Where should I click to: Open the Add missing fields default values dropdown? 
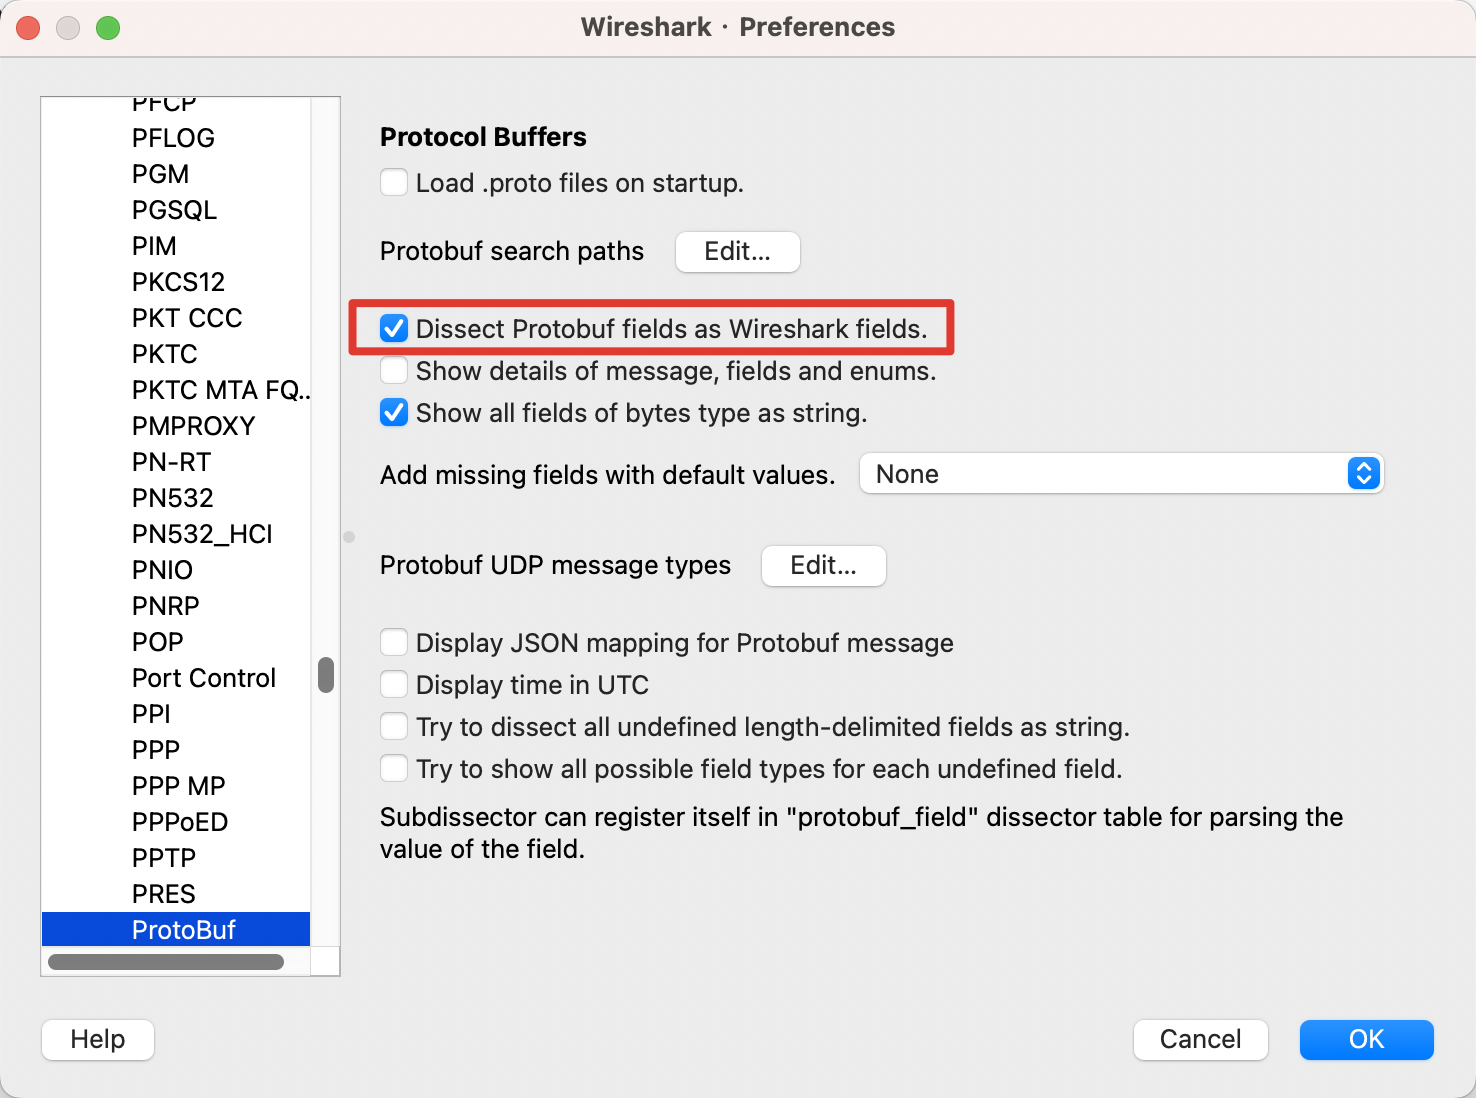(x=1121, y=473)
